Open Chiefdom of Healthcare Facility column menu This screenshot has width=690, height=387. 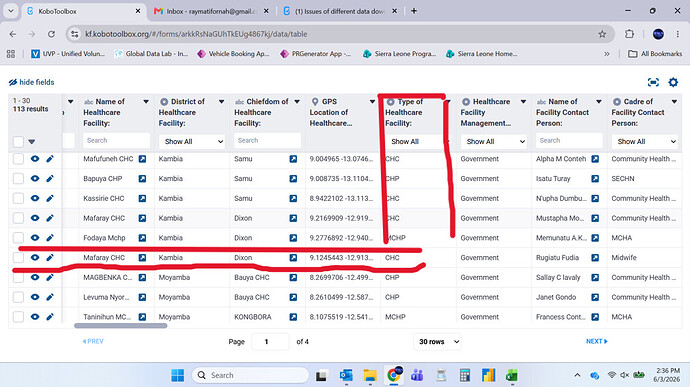(297, 102)
